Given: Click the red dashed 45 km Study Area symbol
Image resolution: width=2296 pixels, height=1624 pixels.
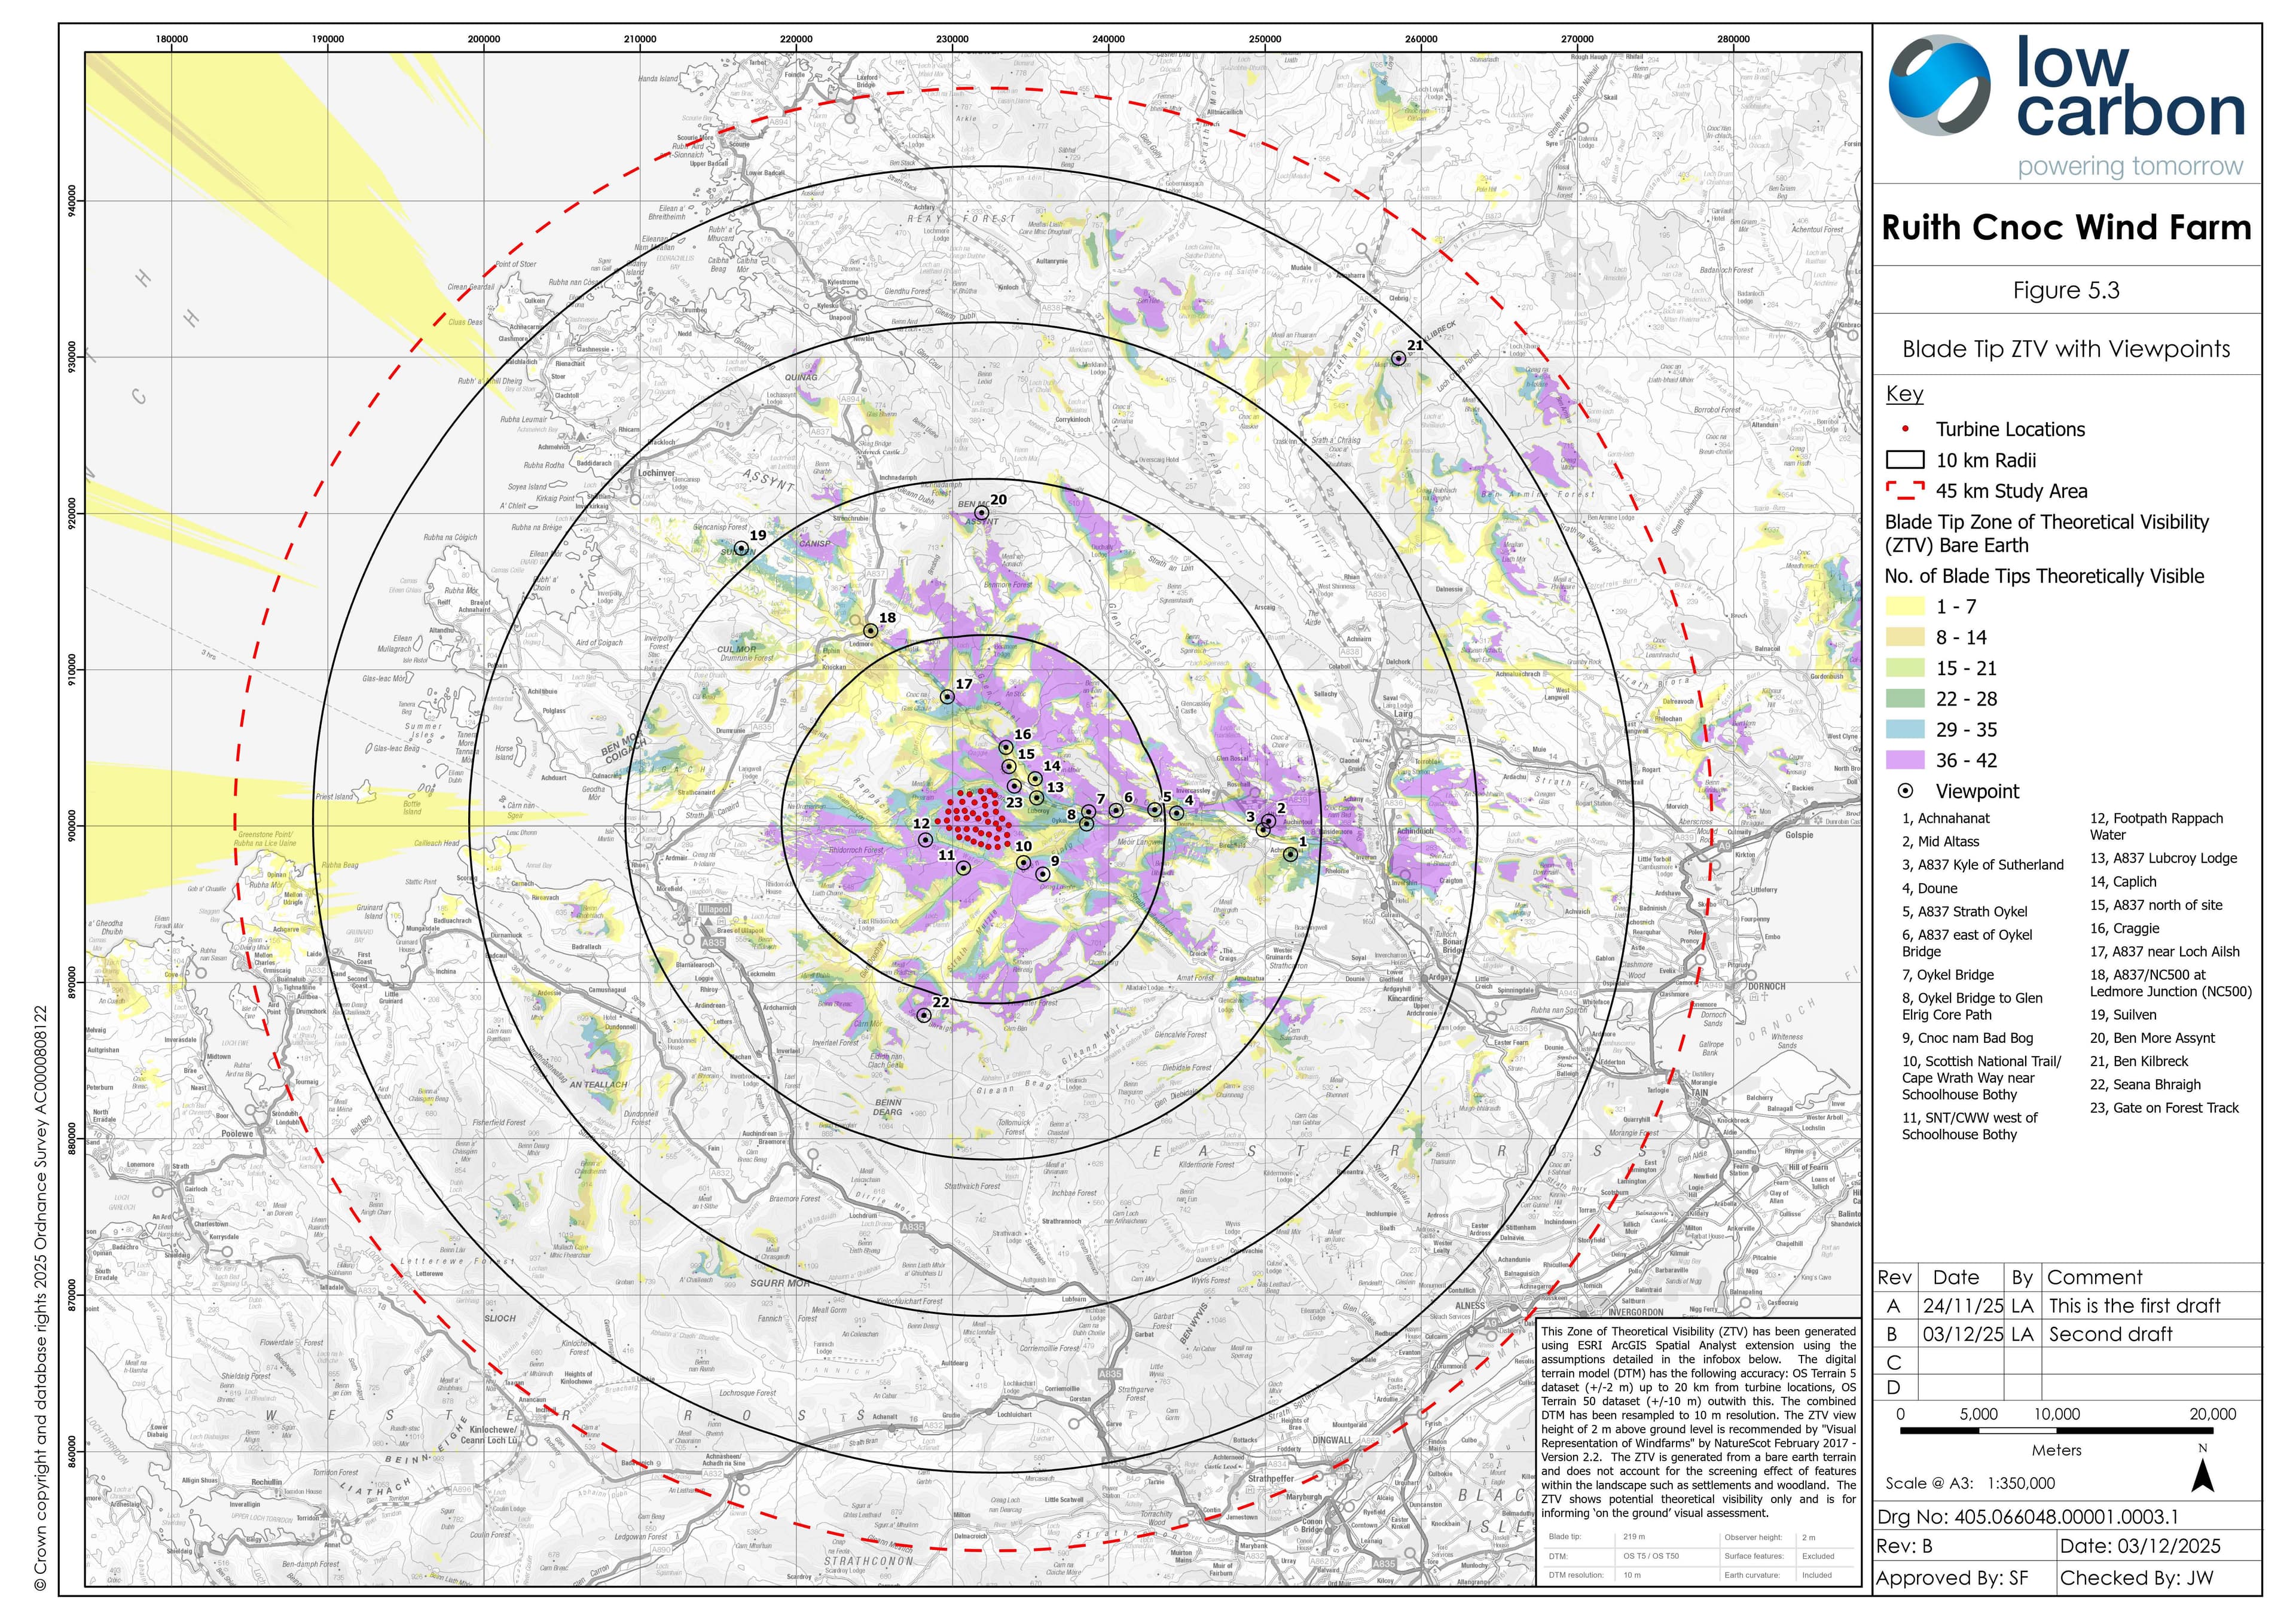Looking at the screenshot, I should pyautogui.click(x=1905, y=491).
